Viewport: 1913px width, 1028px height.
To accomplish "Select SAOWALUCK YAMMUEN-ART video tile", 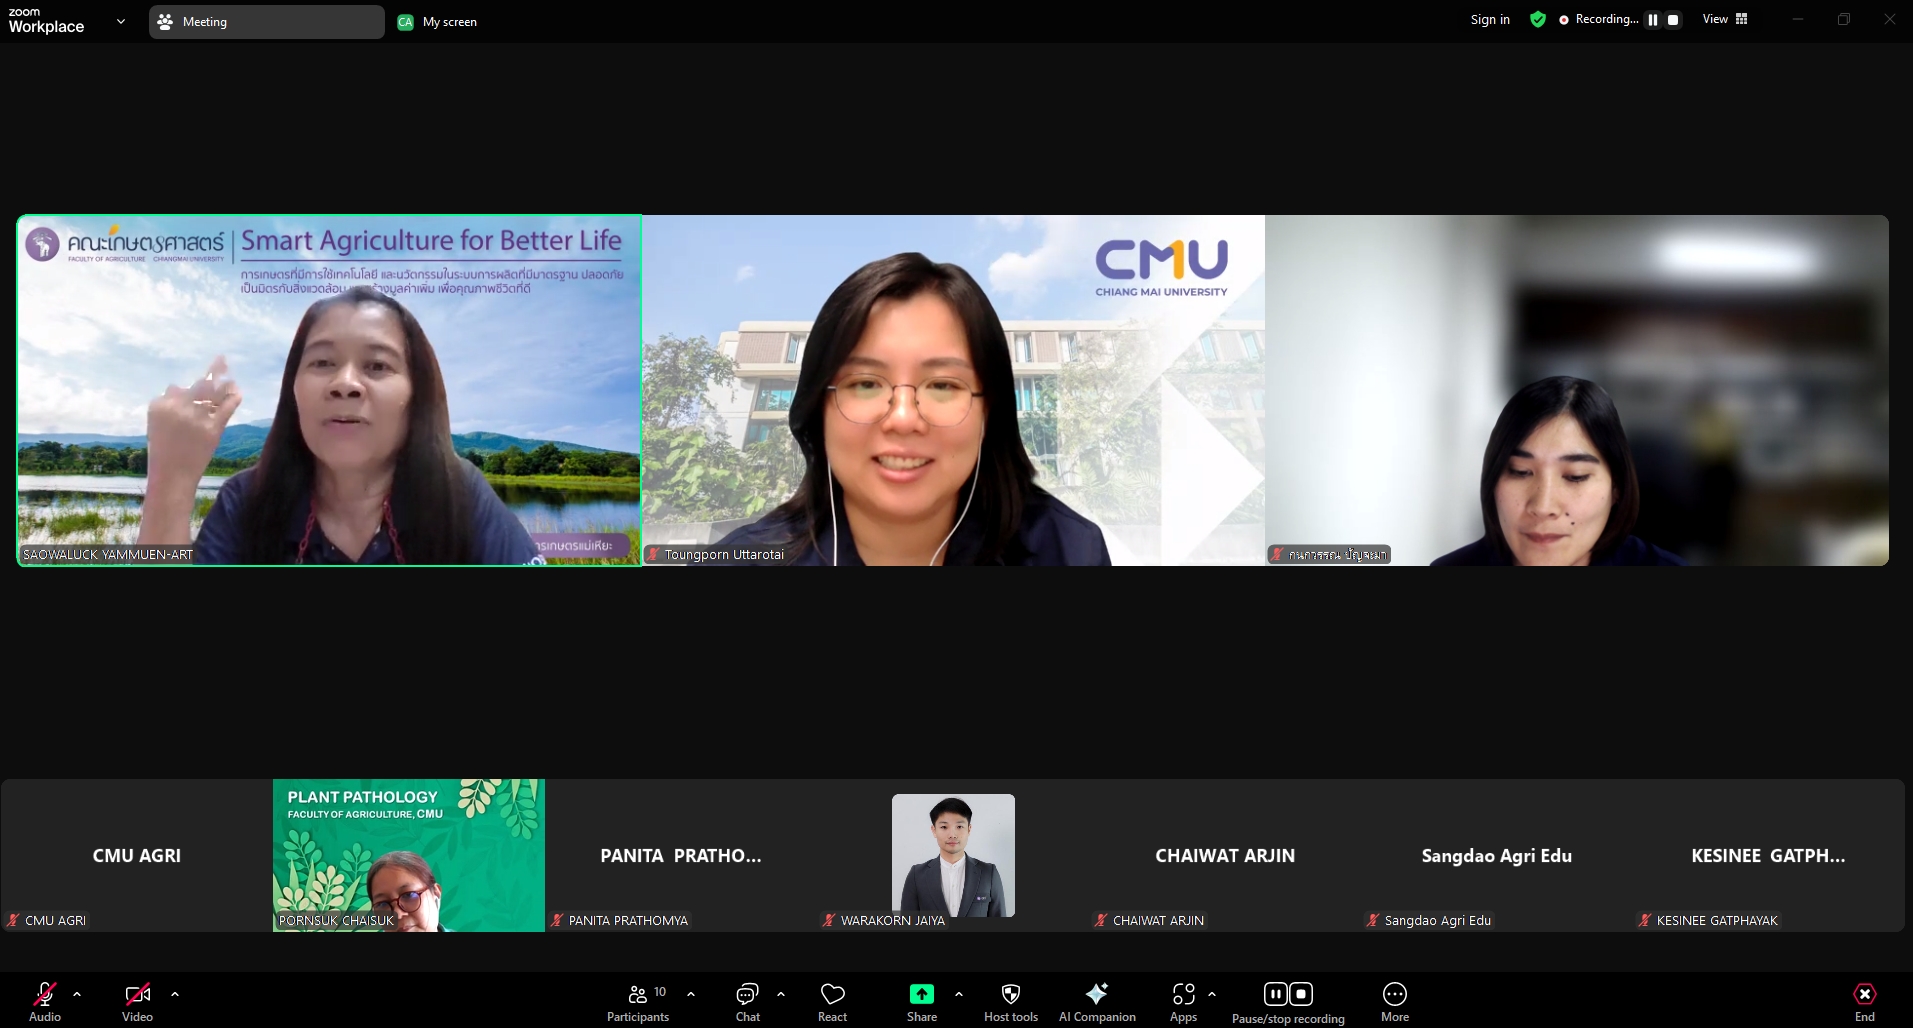I will [329, 390].
